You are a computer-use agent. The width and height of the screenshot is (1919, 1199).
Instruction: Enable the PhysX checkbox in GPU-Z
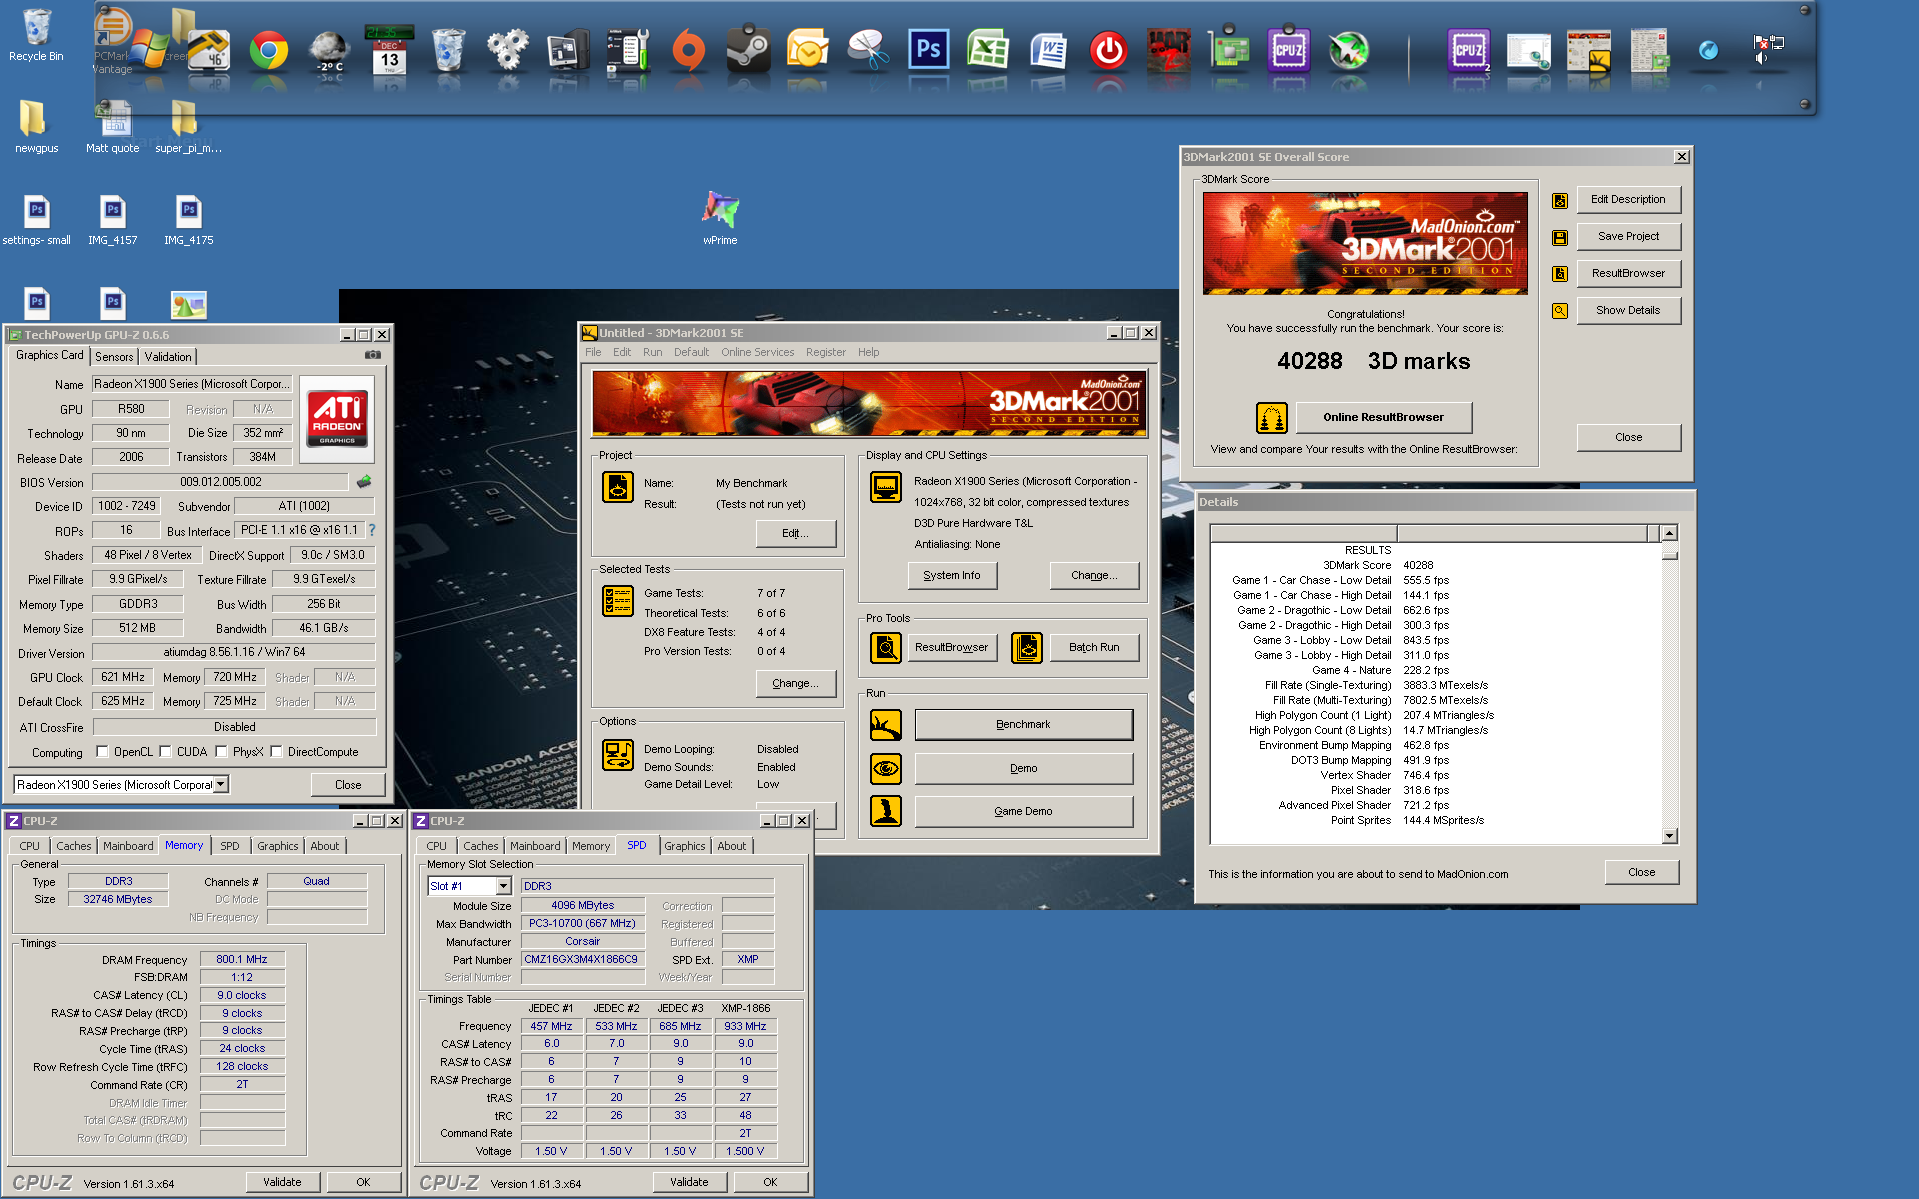coord(222,752)
